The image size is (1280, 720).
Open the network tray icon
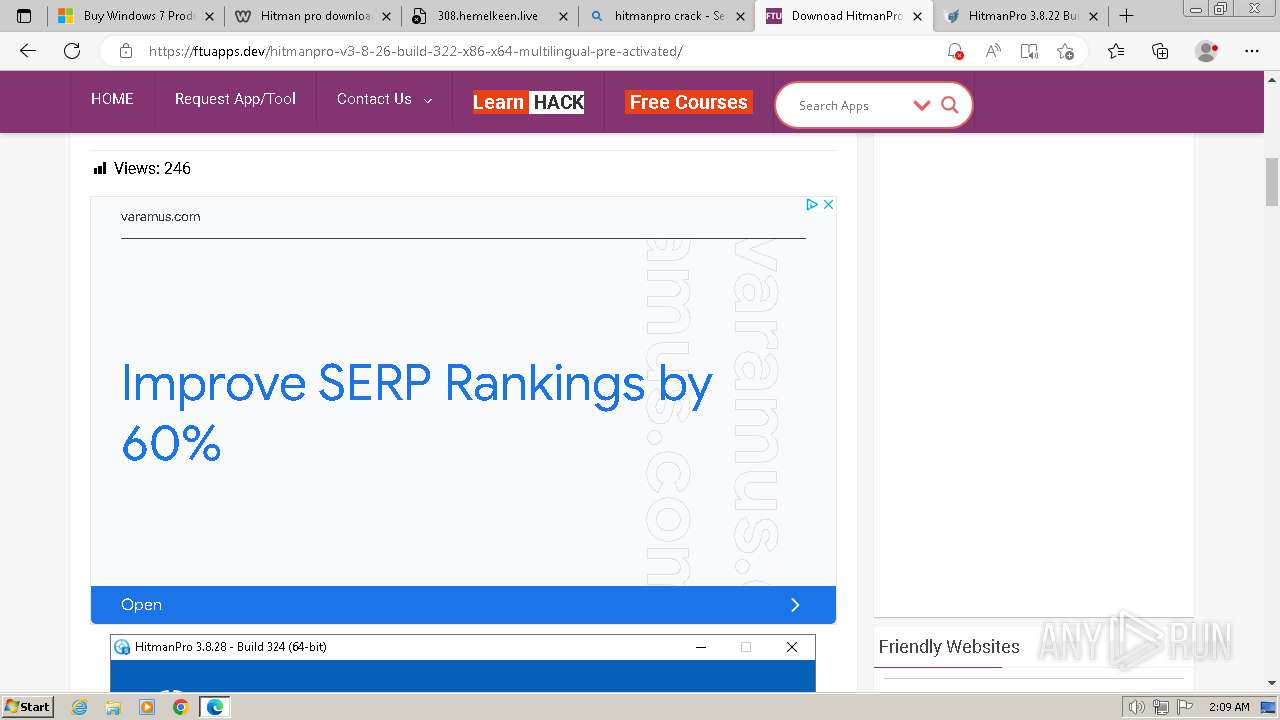[x=1161, y=707]
